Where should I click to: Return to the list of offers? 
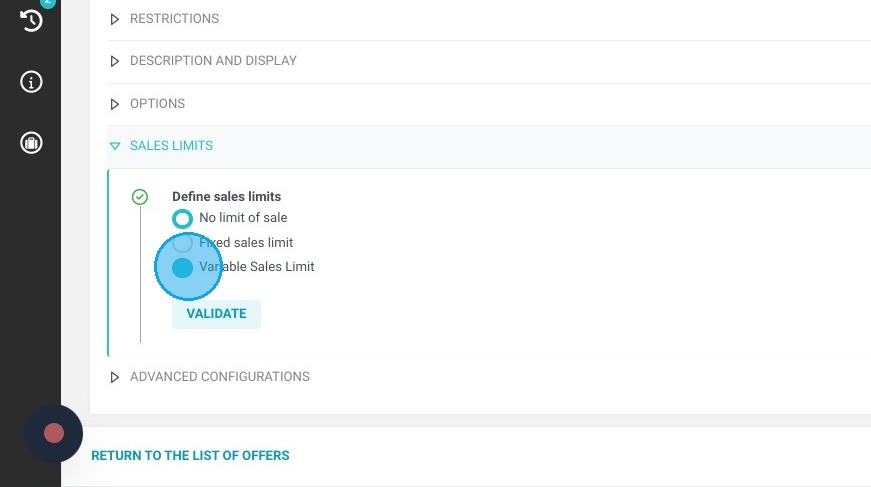[x=190, y=455]
